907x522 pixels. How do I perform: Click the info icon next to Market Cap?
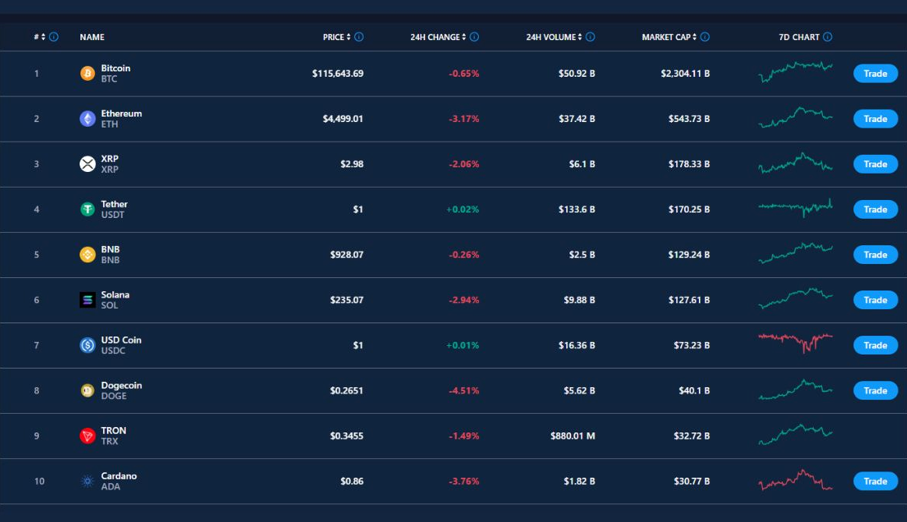705,37
